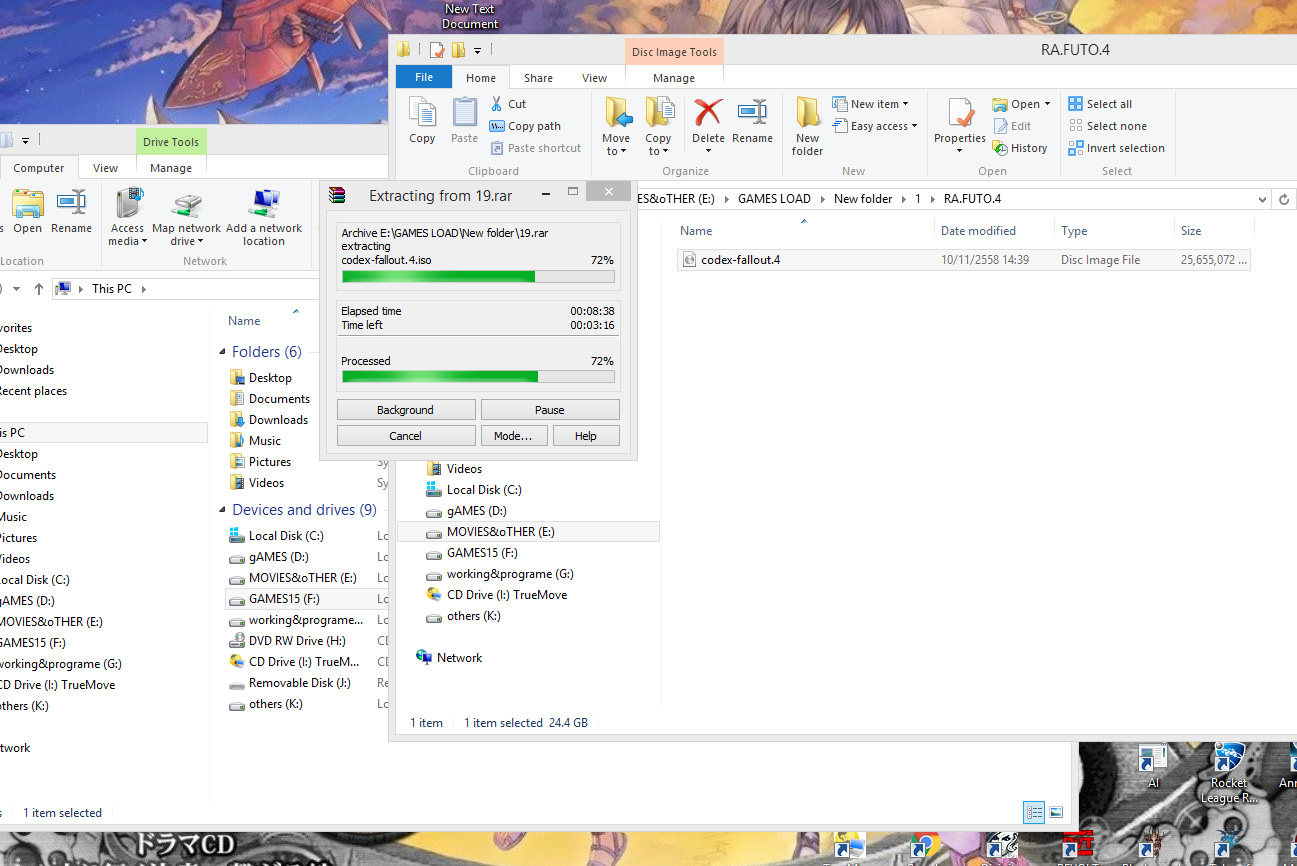Click the New folder icon in RA.FUTO.4 title bar

pos(459,50)
